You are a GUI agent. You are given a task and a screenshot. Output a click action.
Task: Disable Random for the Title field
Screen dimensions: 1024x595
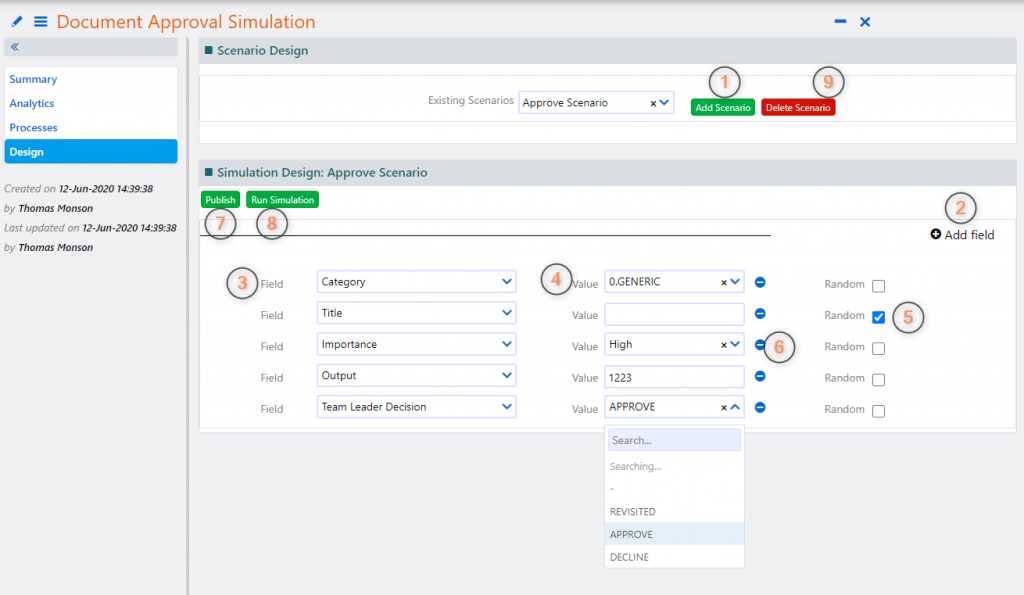[x=877, y=317]
